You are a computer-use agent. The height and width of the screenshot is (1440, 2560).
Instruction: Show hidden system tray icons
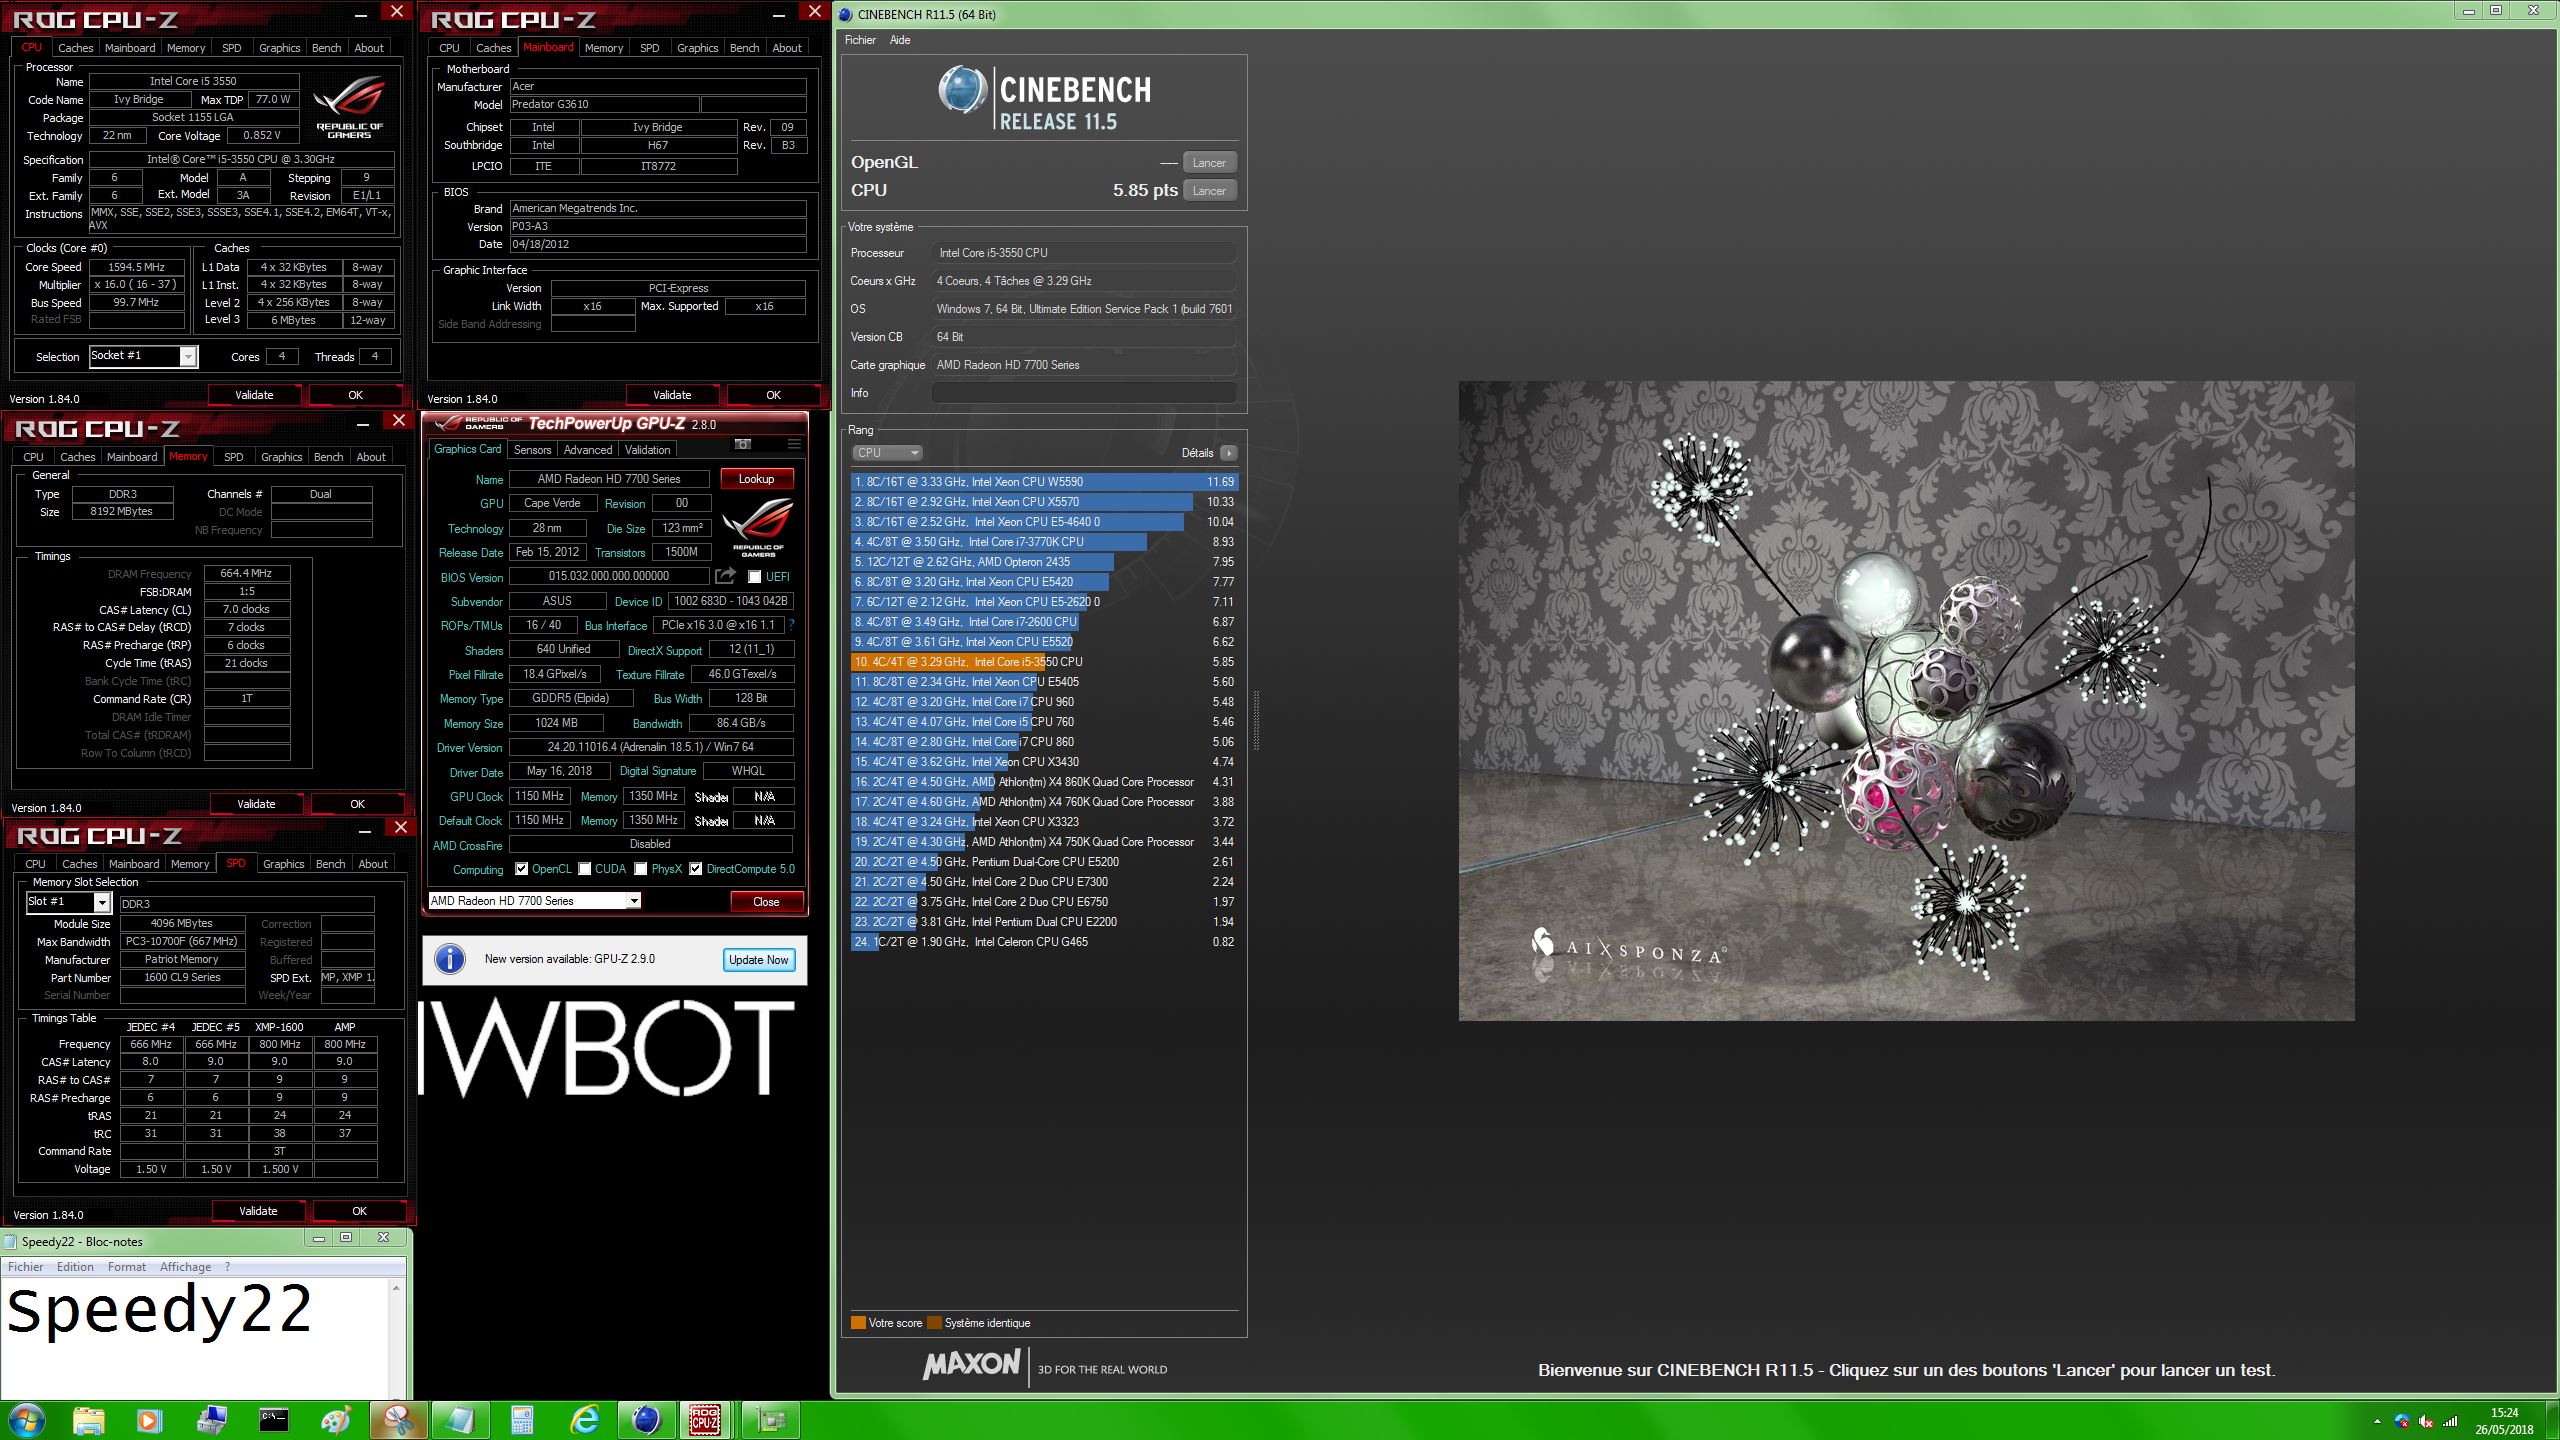(x=2377, y=1421)
